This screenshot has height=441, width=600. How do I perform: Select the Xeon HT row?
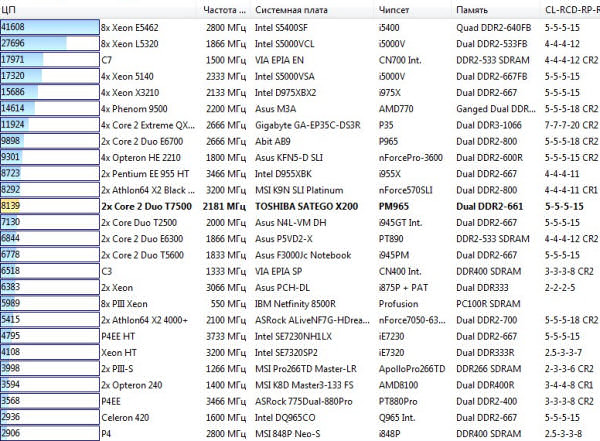[300, 353]
